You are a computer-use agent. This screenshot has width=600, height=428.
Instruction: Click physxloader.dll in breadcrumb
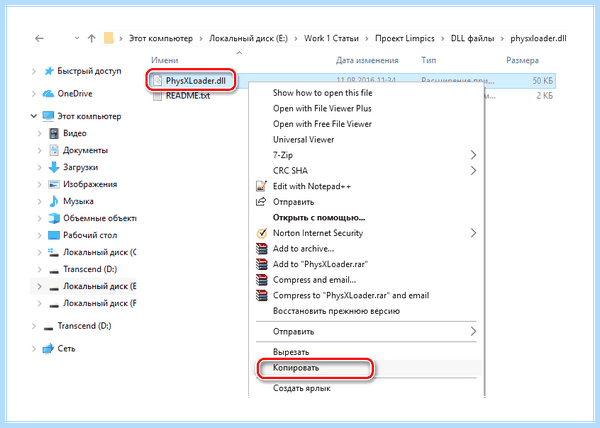[x=538, y=38]
